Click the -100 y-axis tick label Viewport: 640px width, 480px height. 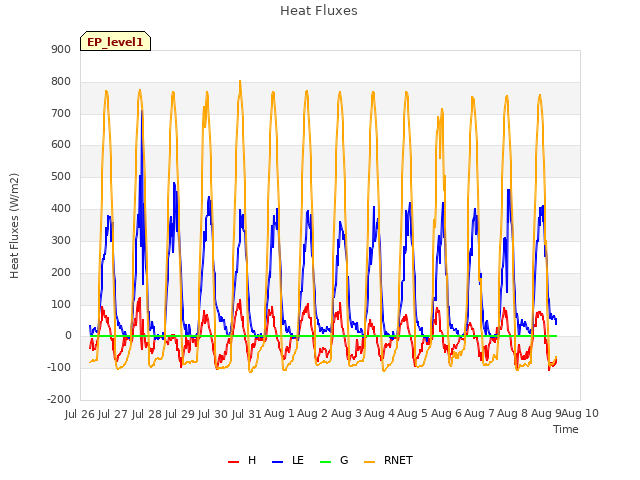[x=59, y=367]
